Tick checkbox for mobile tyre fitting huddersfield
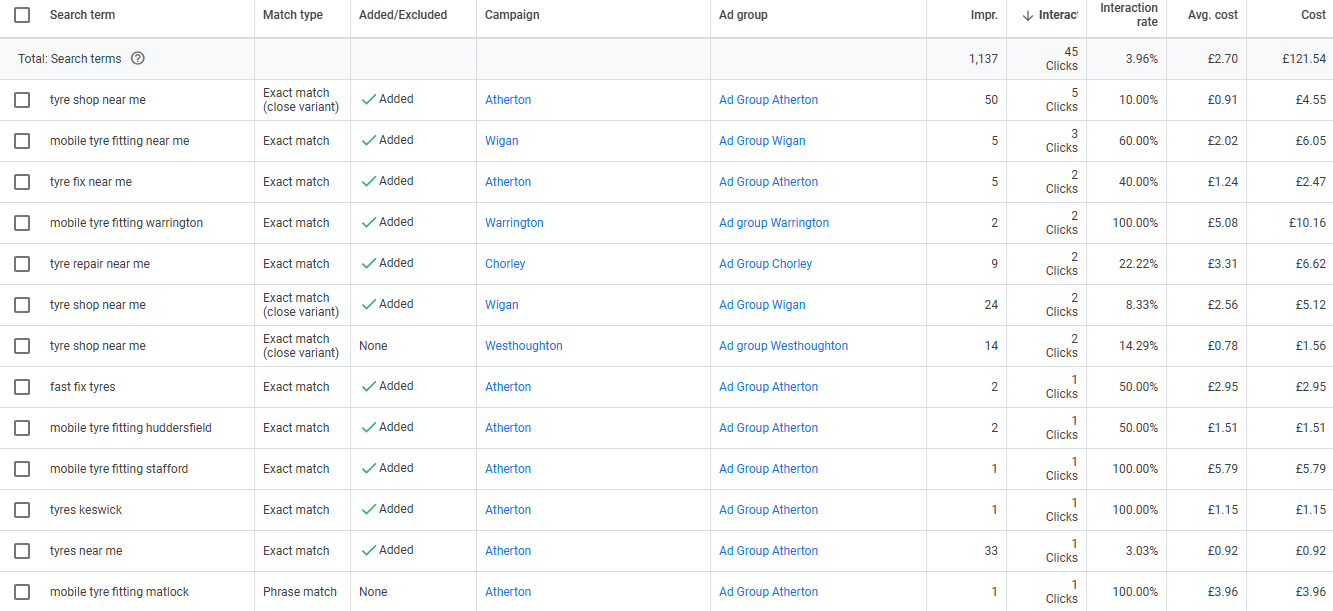1333x611 pixels. click(22, 428)
